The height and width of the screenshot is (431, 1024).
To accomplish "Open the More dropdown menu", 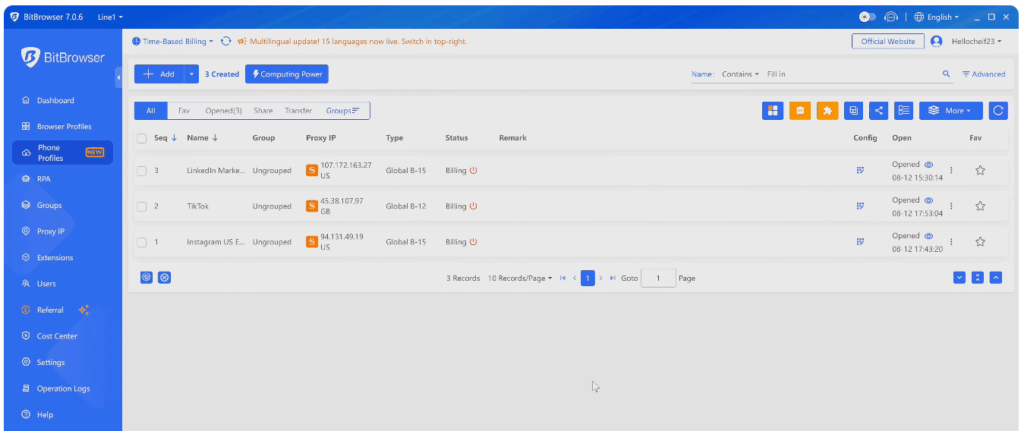I will [x=951, y=110].
